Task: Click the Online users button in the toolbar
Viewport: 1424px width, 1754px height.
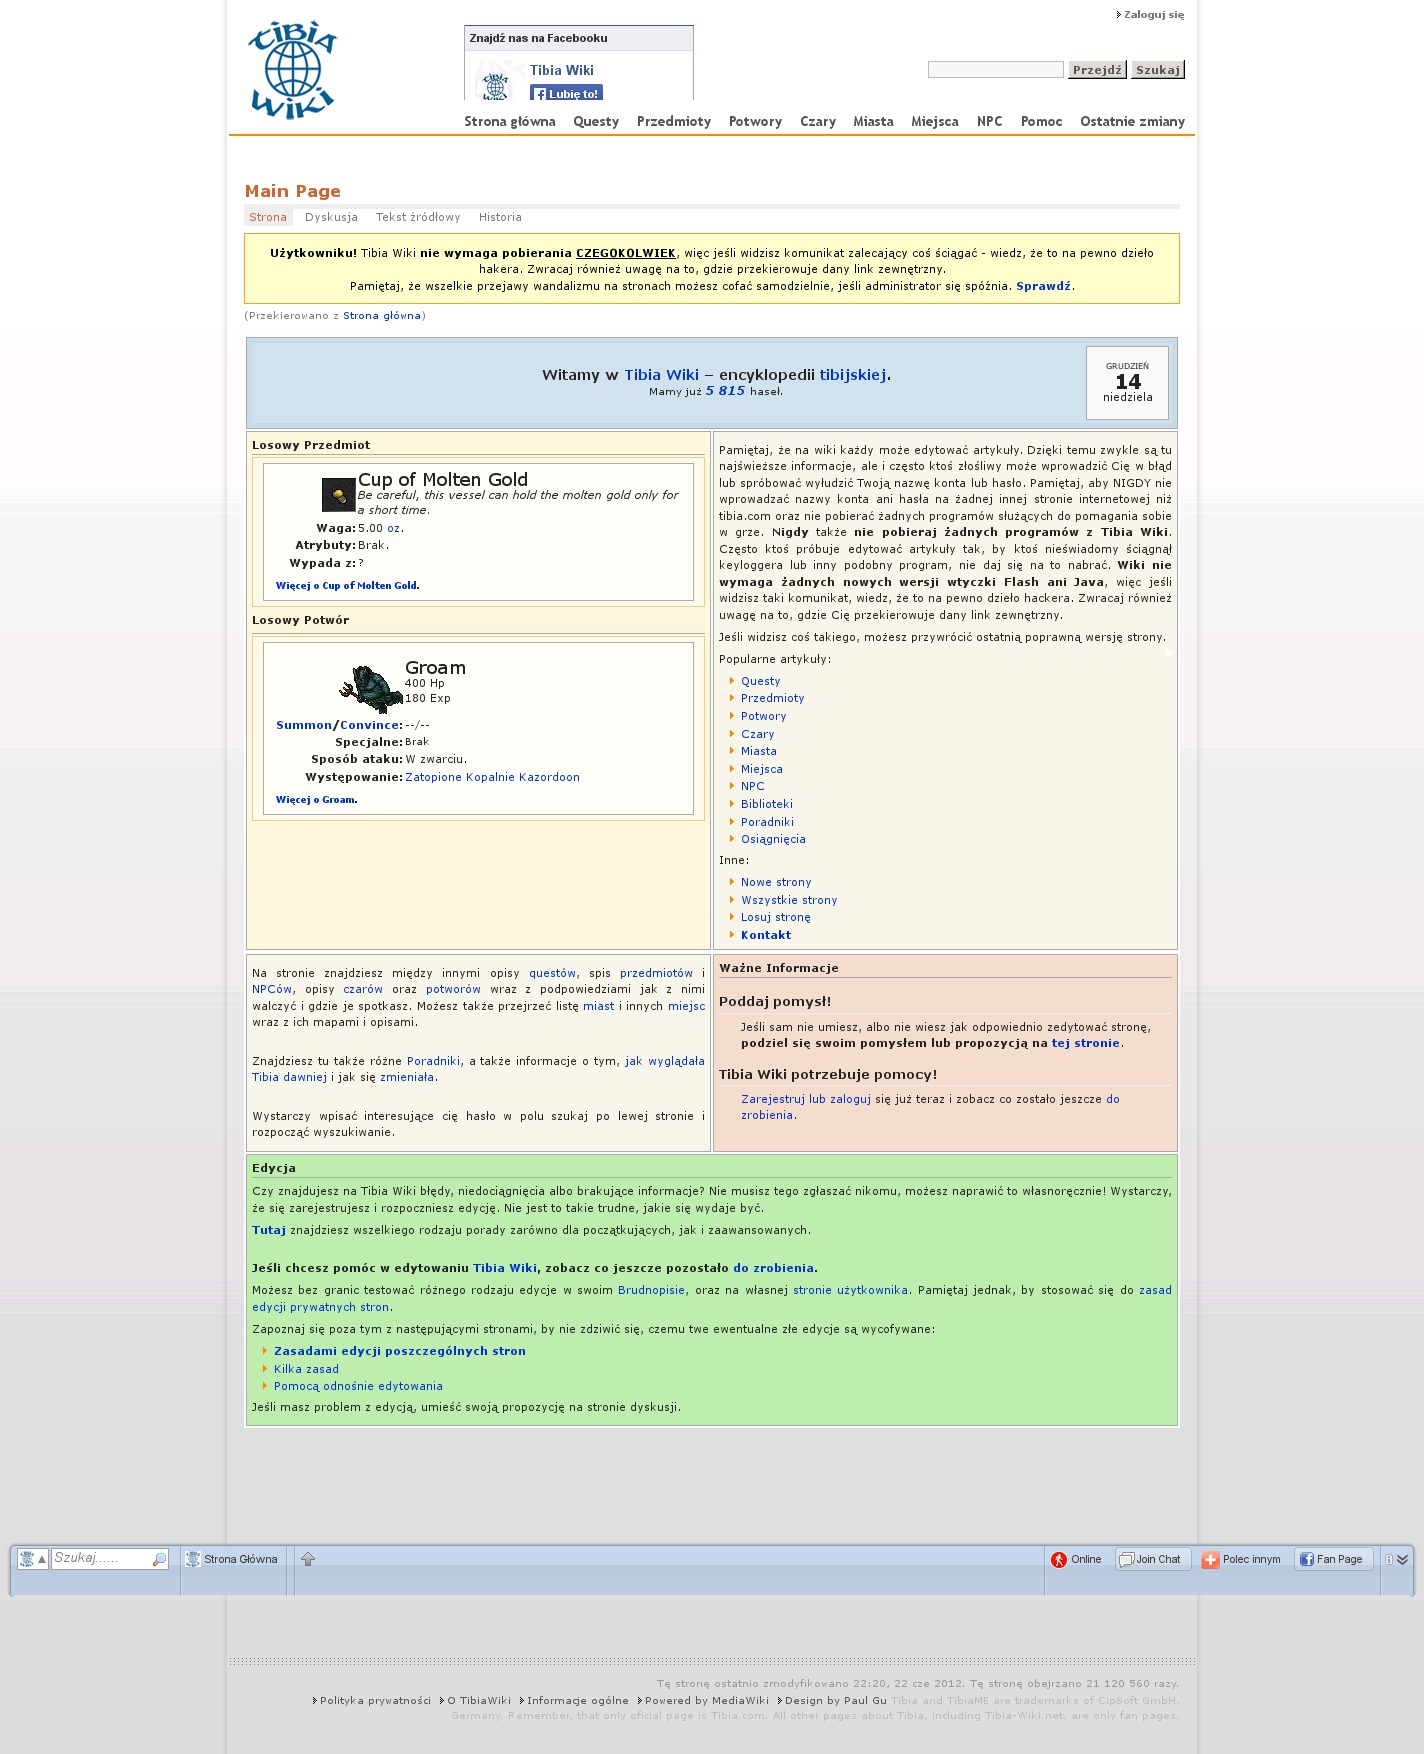Action: click(1076, 1559)
